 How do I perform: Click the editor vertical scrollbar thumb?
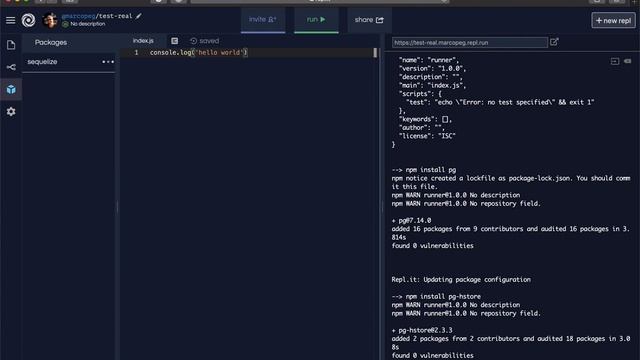click(375, 53)
